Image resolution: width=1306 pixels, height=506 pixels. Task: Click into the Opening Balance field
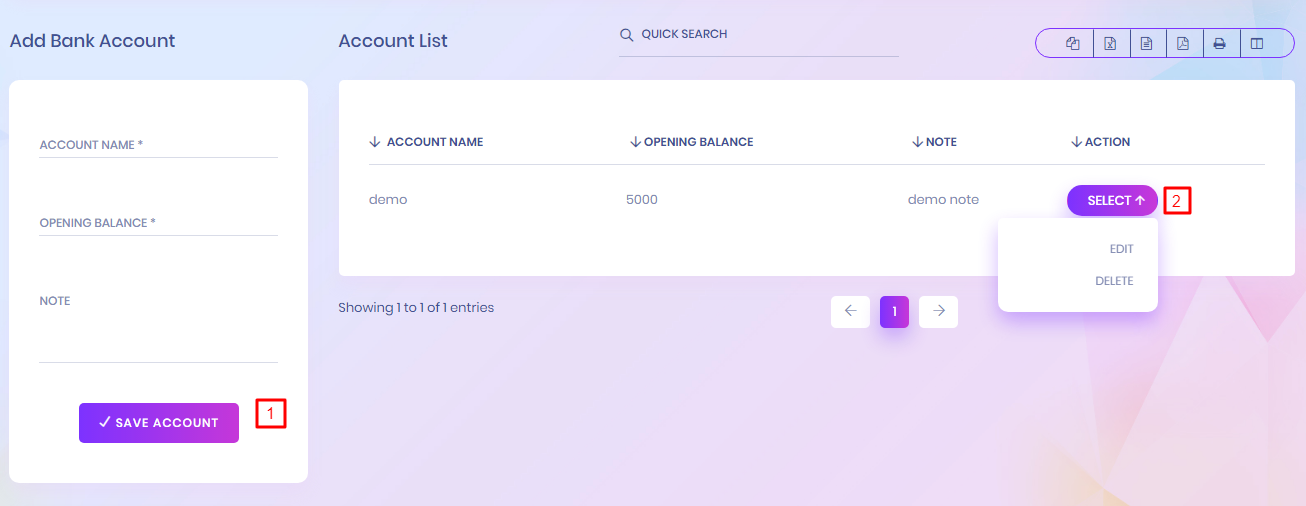point(158,224)
